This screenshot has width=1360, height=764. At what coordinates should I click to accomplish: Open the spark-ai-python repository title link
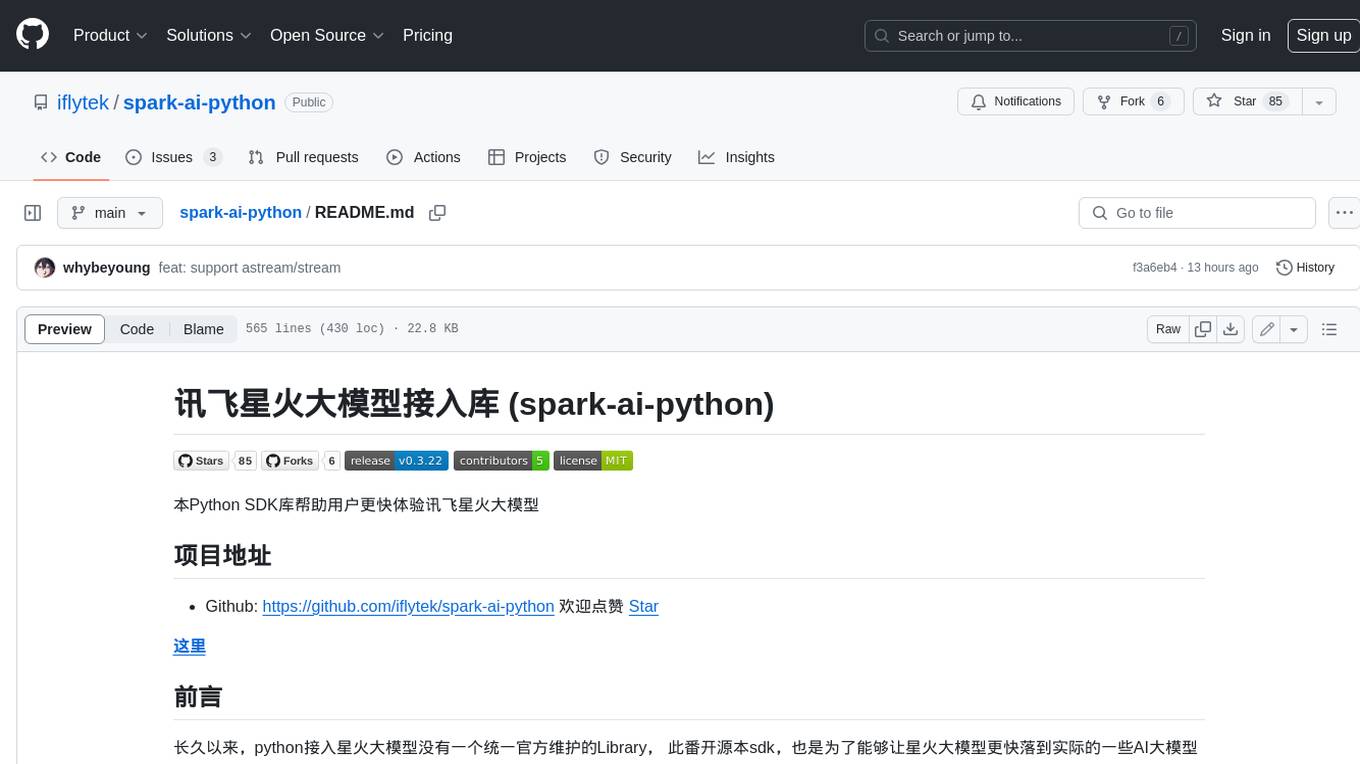tap(199, 102)
